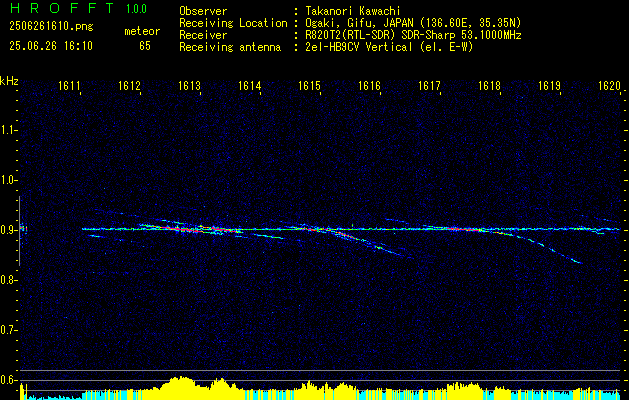This screenshot has height=400, width=629.
Task: Click the 1615 time axis marker
Action: click(309, 85)
